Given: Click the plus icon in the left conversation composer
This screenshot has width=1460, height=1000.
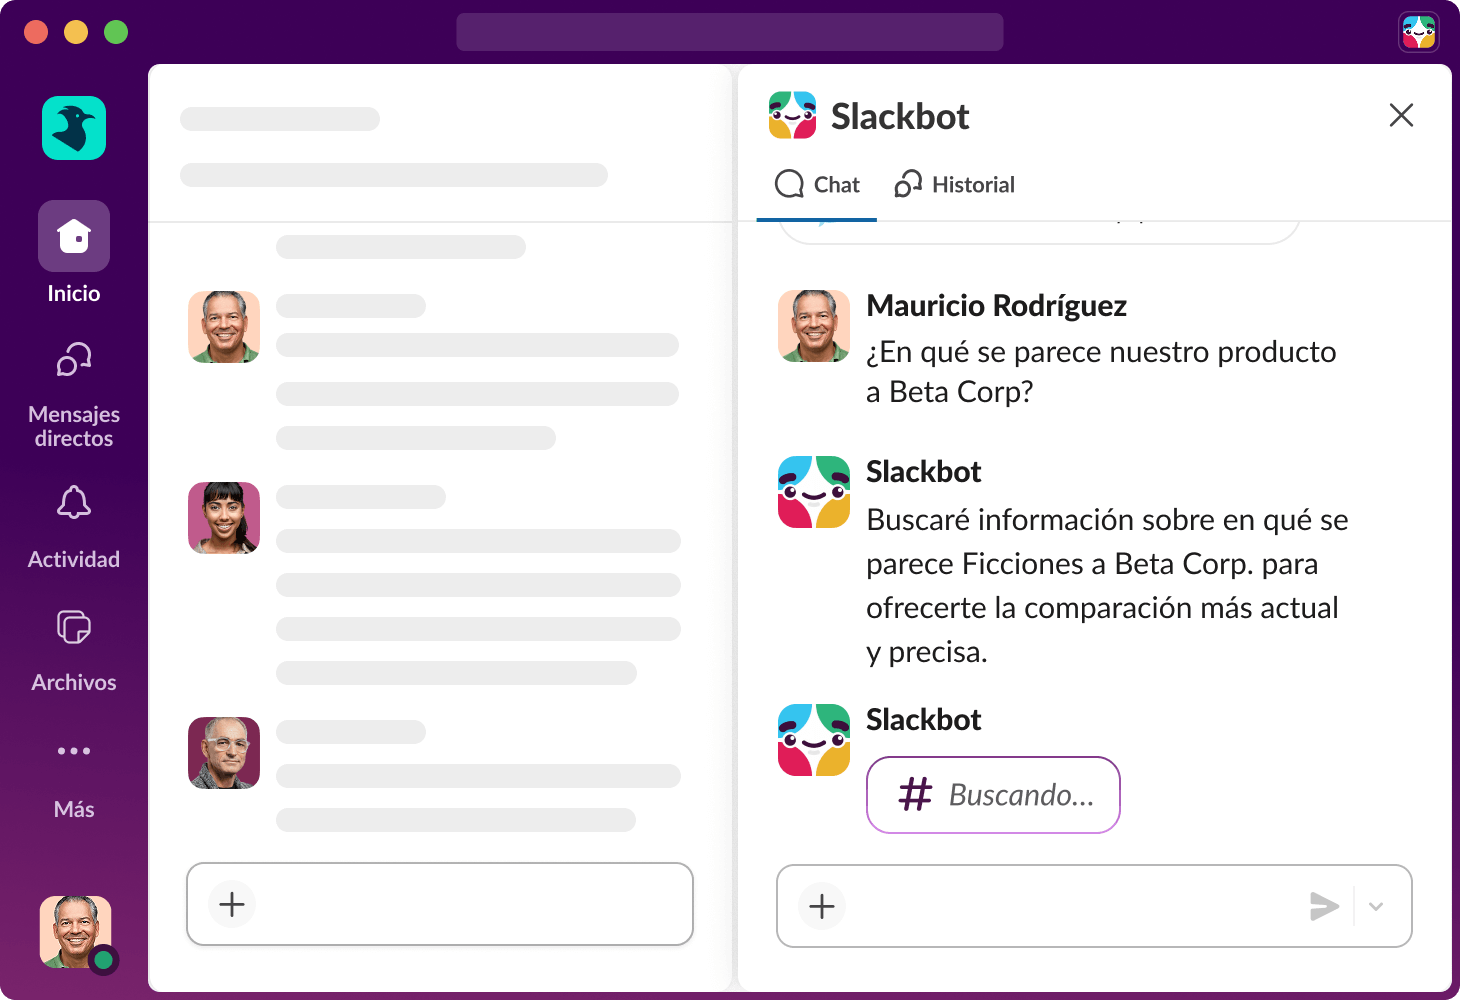Looking at the screenshot, I should (231, 904).
